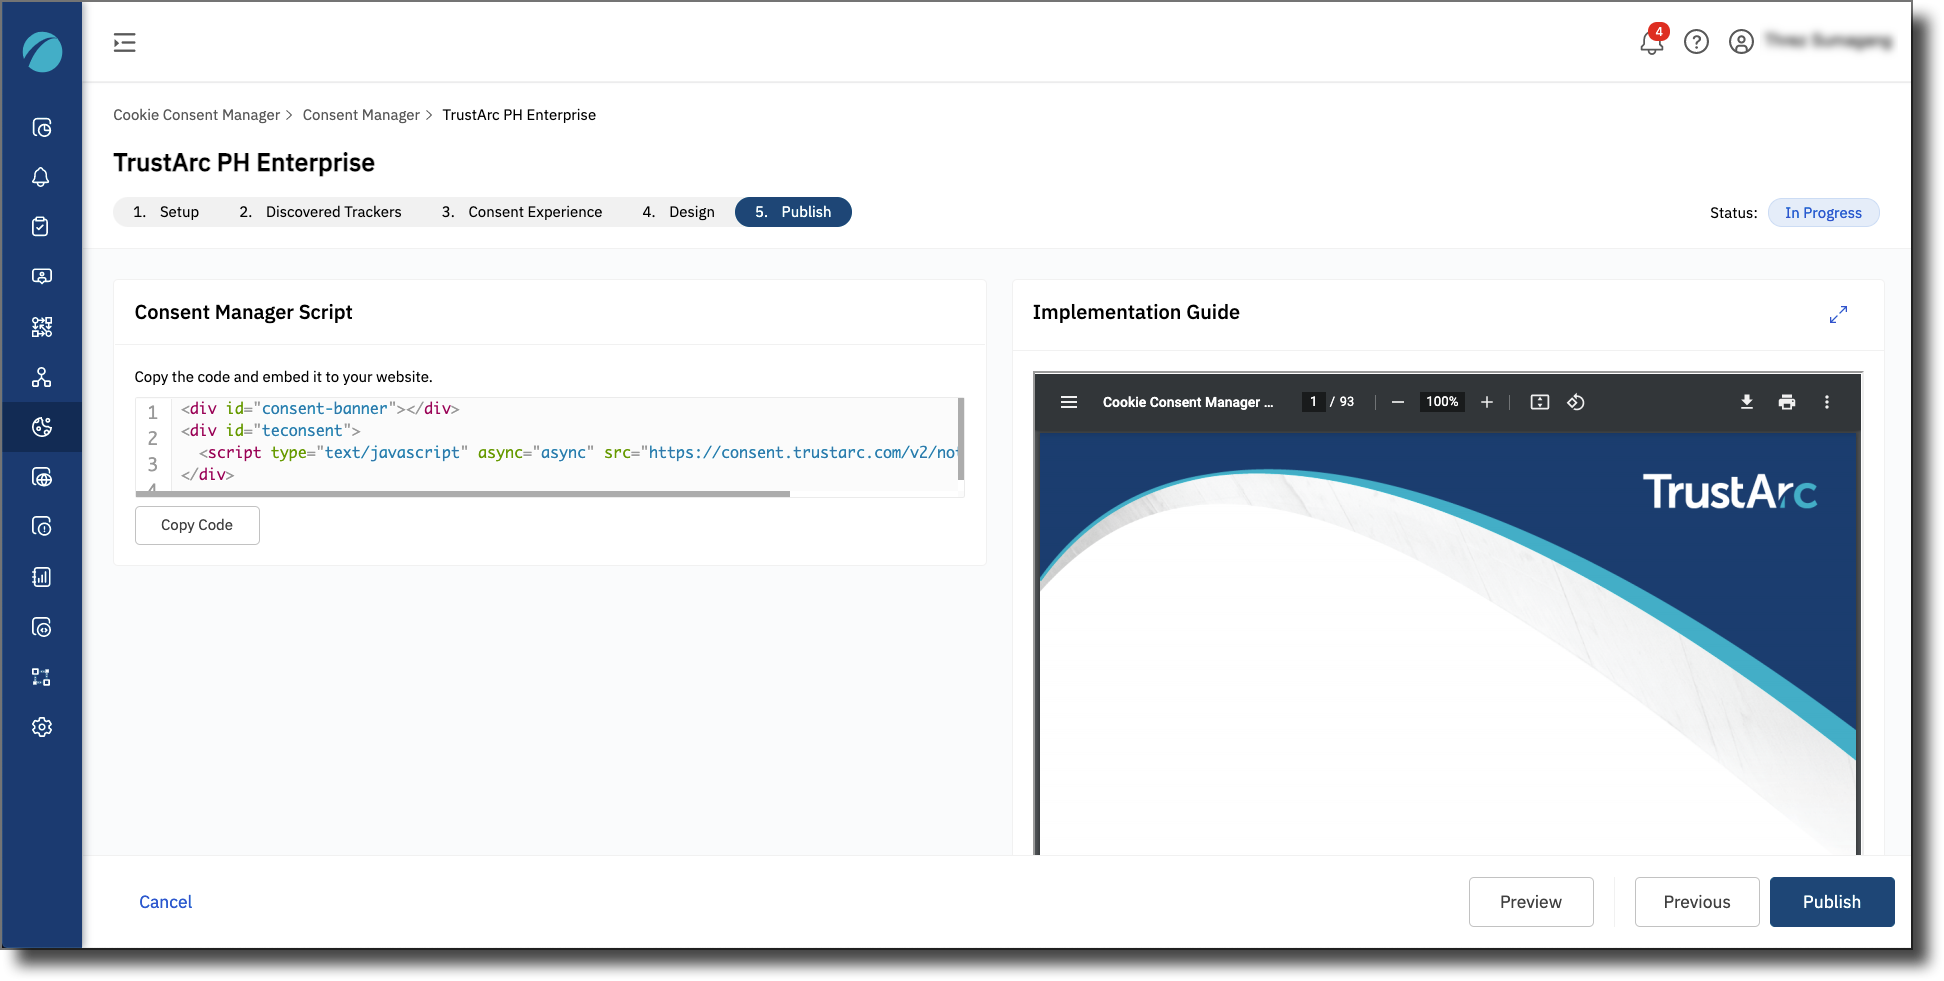Expand the Implementation Guide to fullscreen
Screen dimensions: 1944x981
pyautogui.click(x=1838, y=314)
